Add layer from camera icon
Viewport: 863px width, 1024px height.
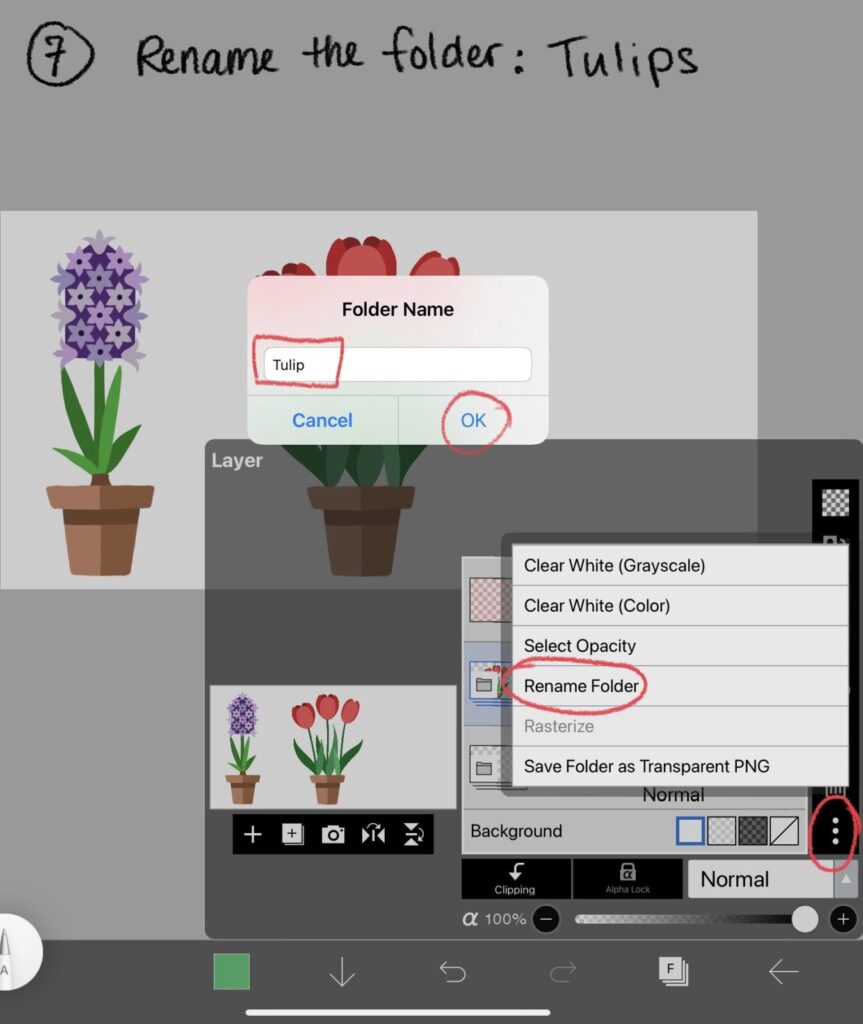tap(333, 834)
